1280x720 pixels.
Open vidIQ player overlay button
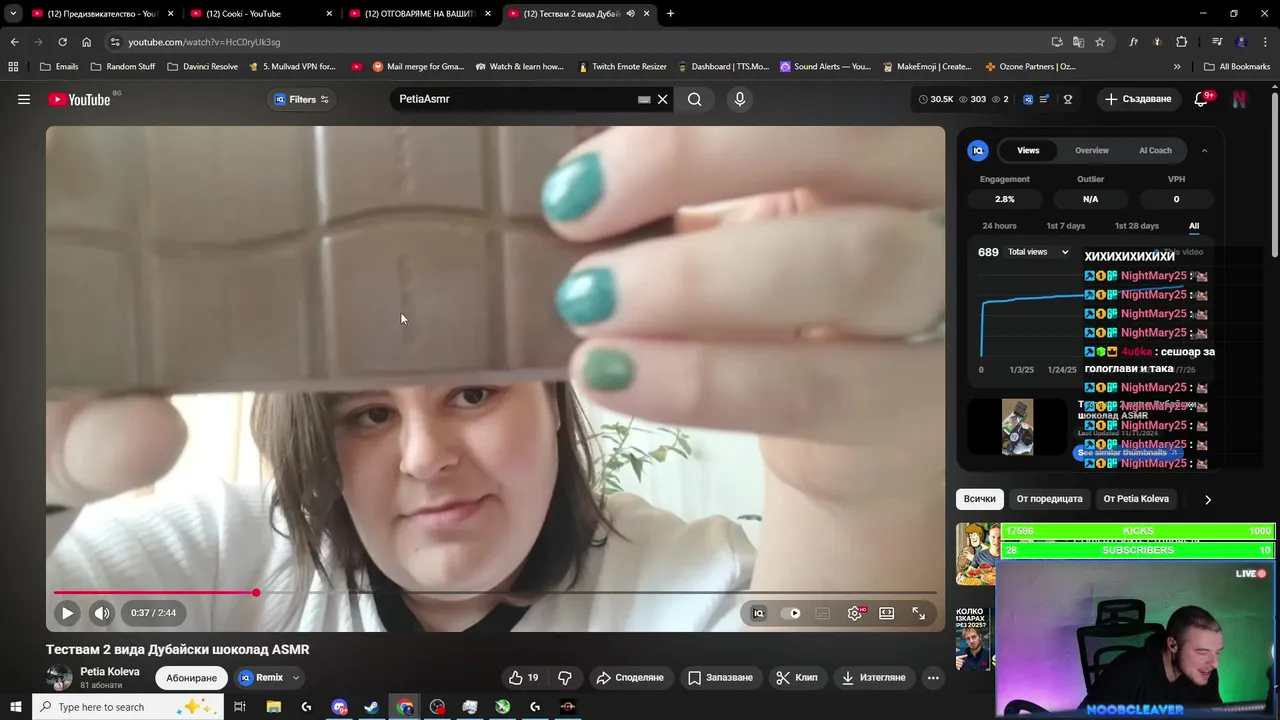click(758, 613)
